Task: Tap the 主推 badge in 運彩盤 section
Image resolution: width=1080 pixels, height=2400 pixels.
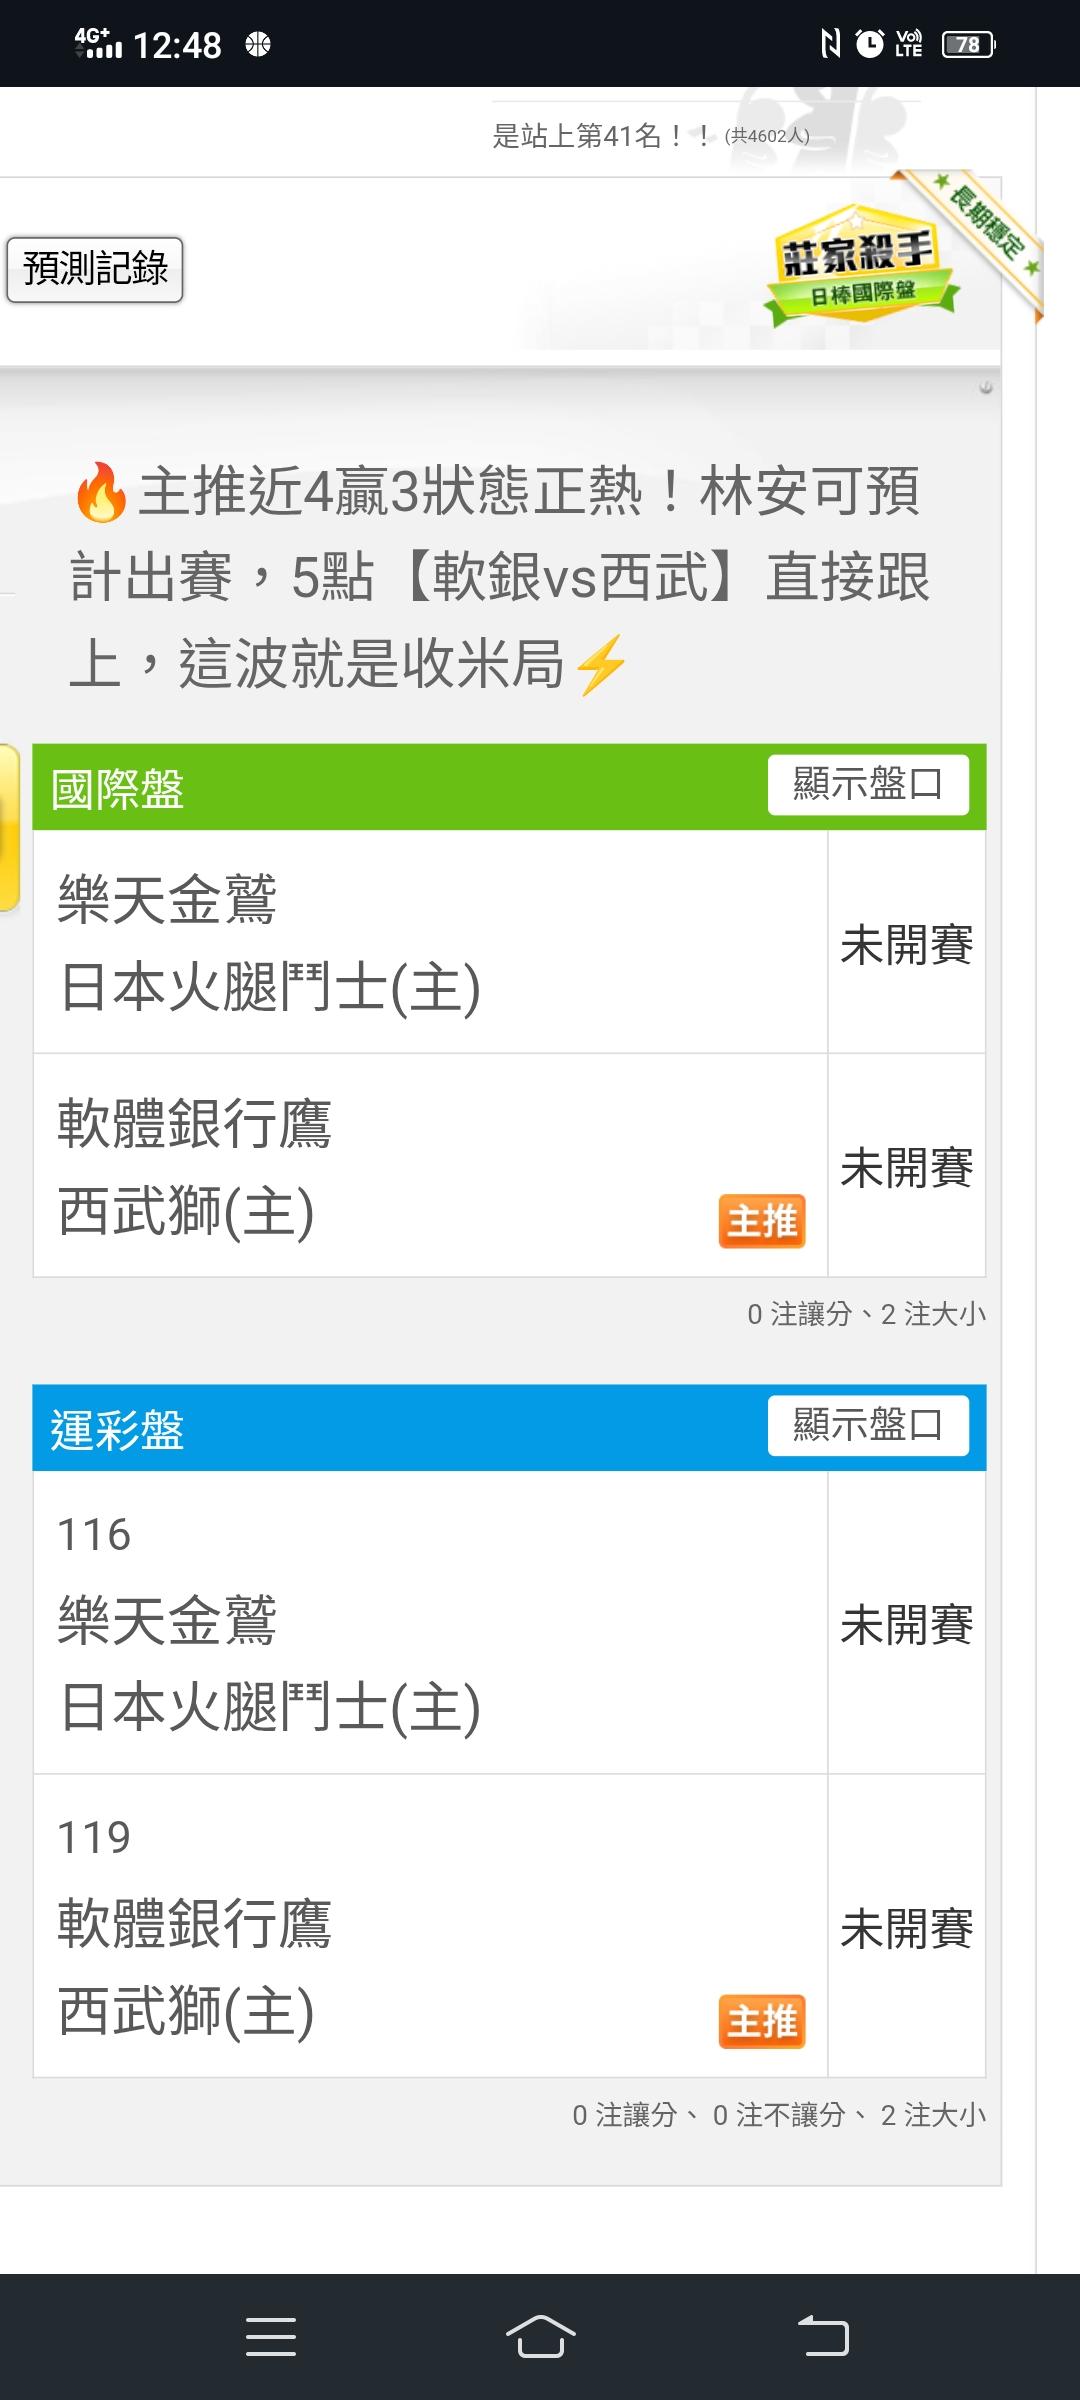Action: [761, 2021]
